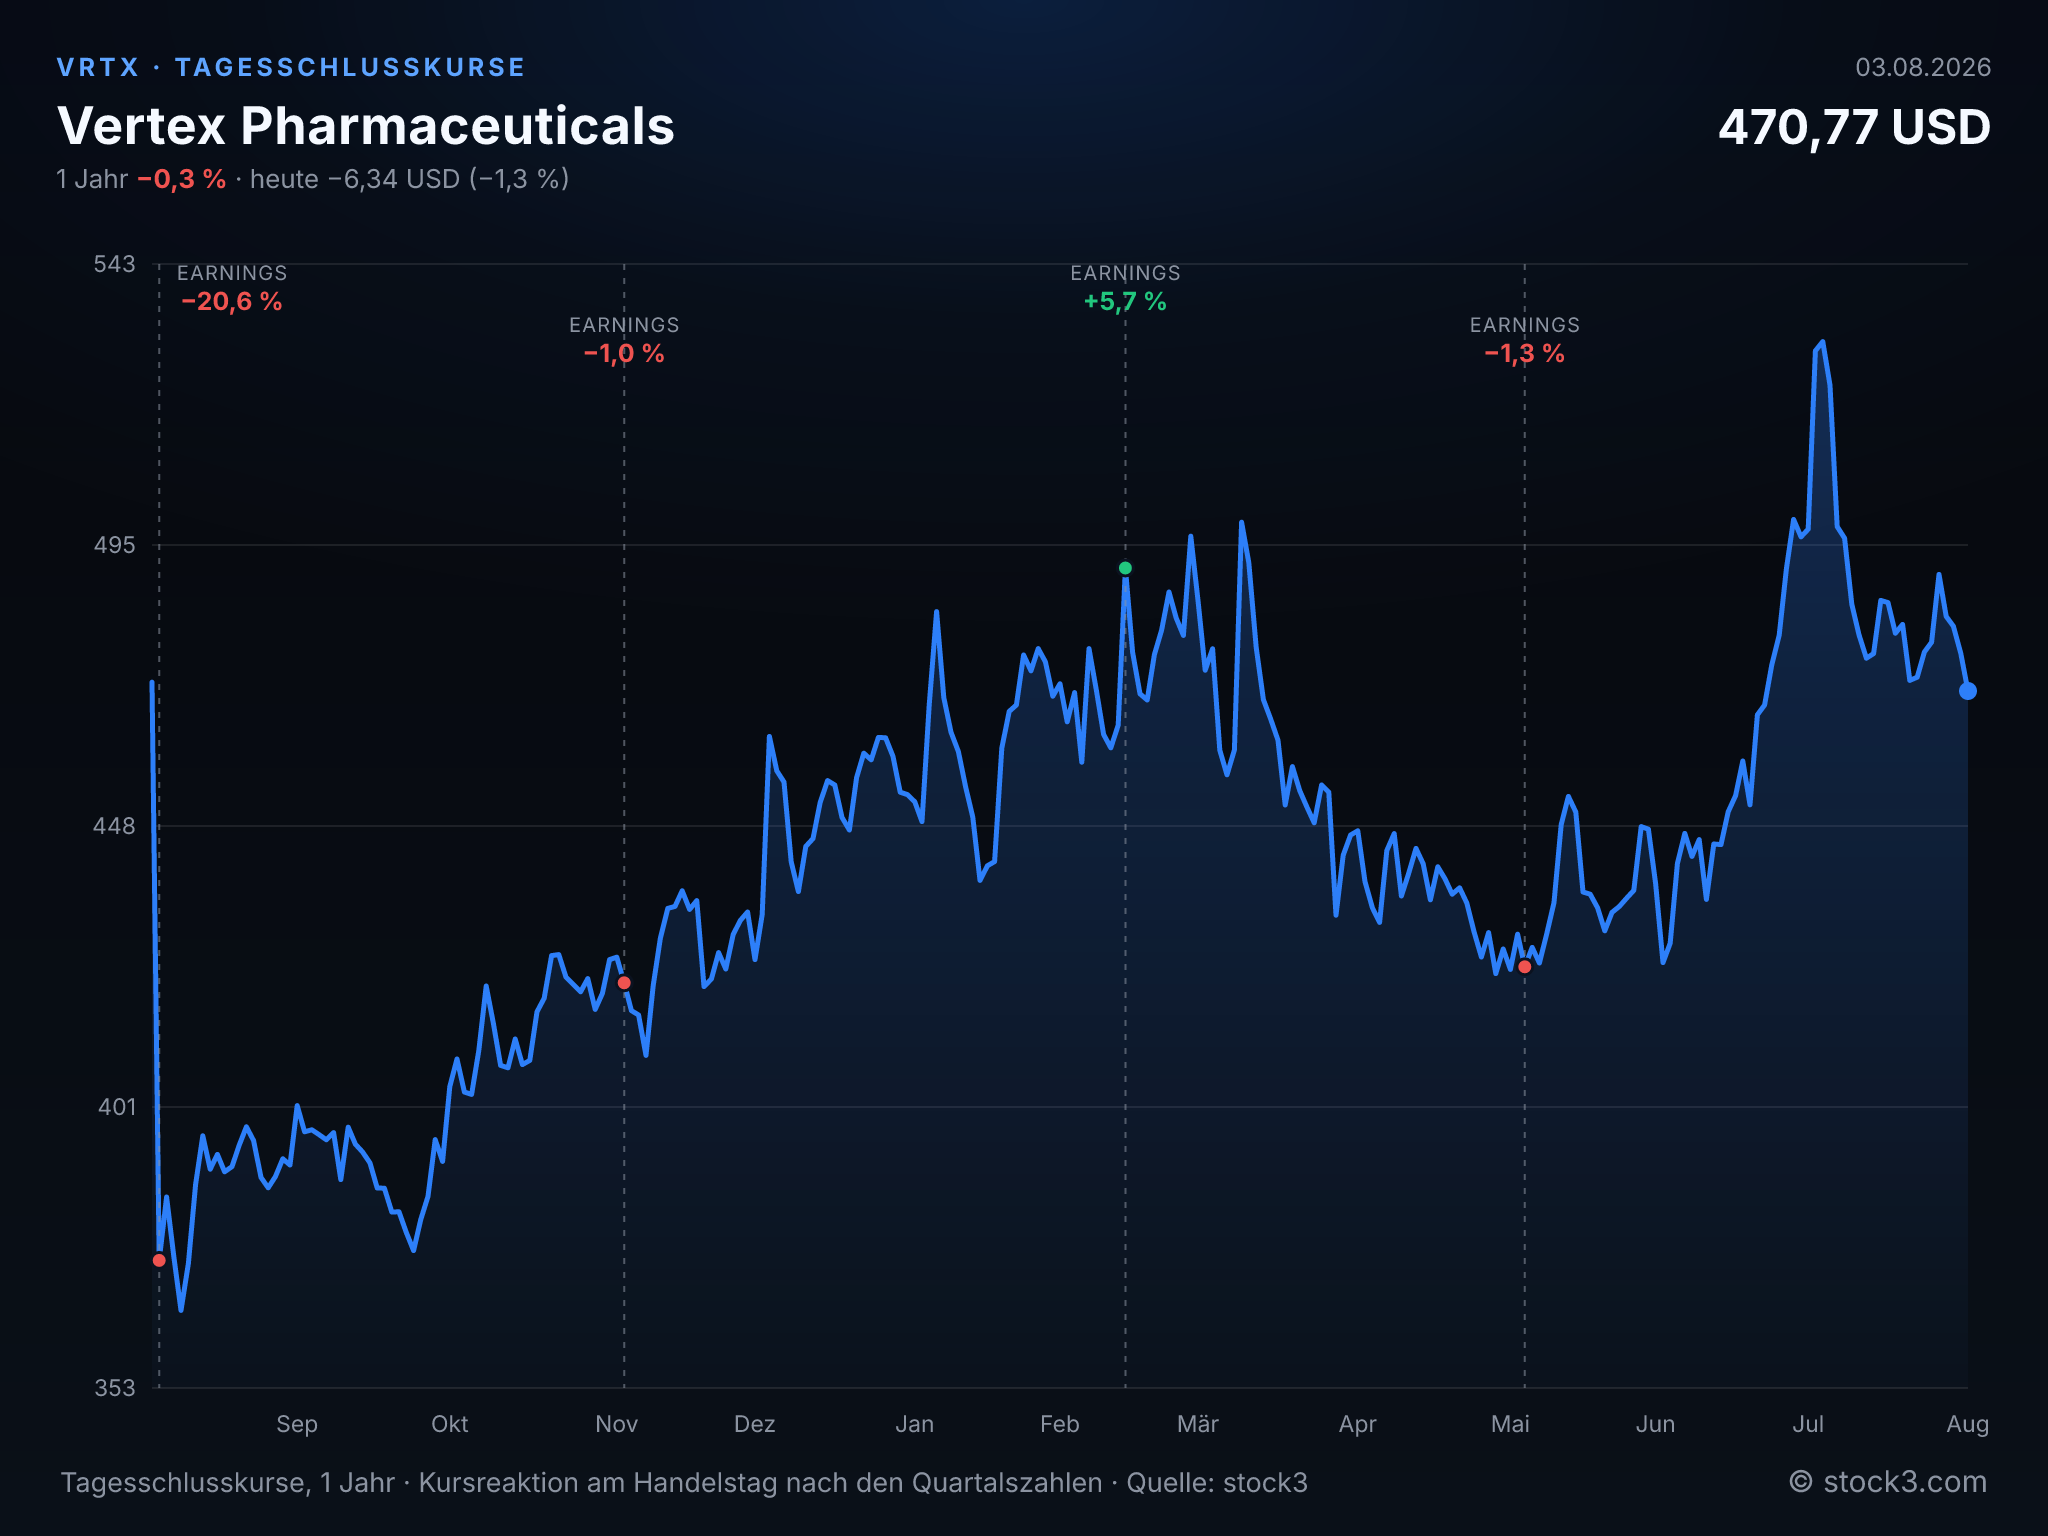Click the green earnings dot in February
Image resolution: width=2048 pixels, height=1536 pixels.
point(1125,568)
